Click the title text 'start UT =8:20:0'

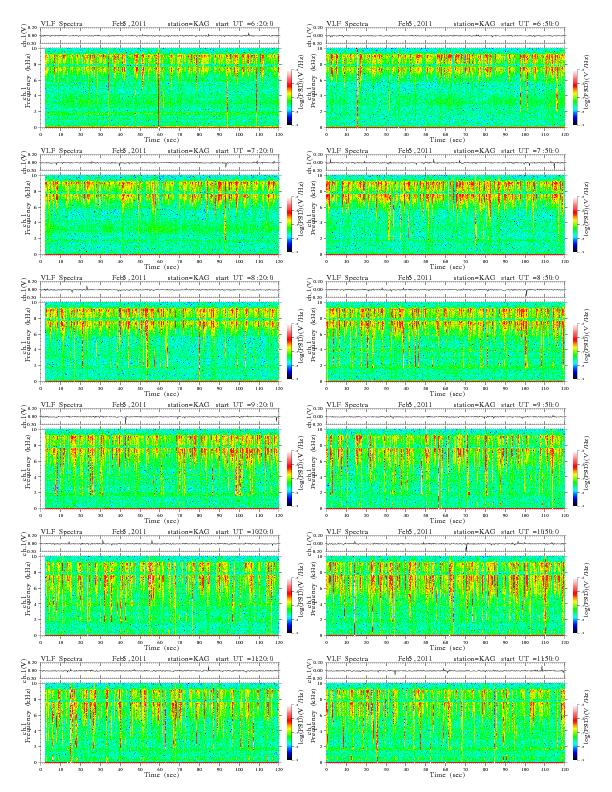click(245, 278)
